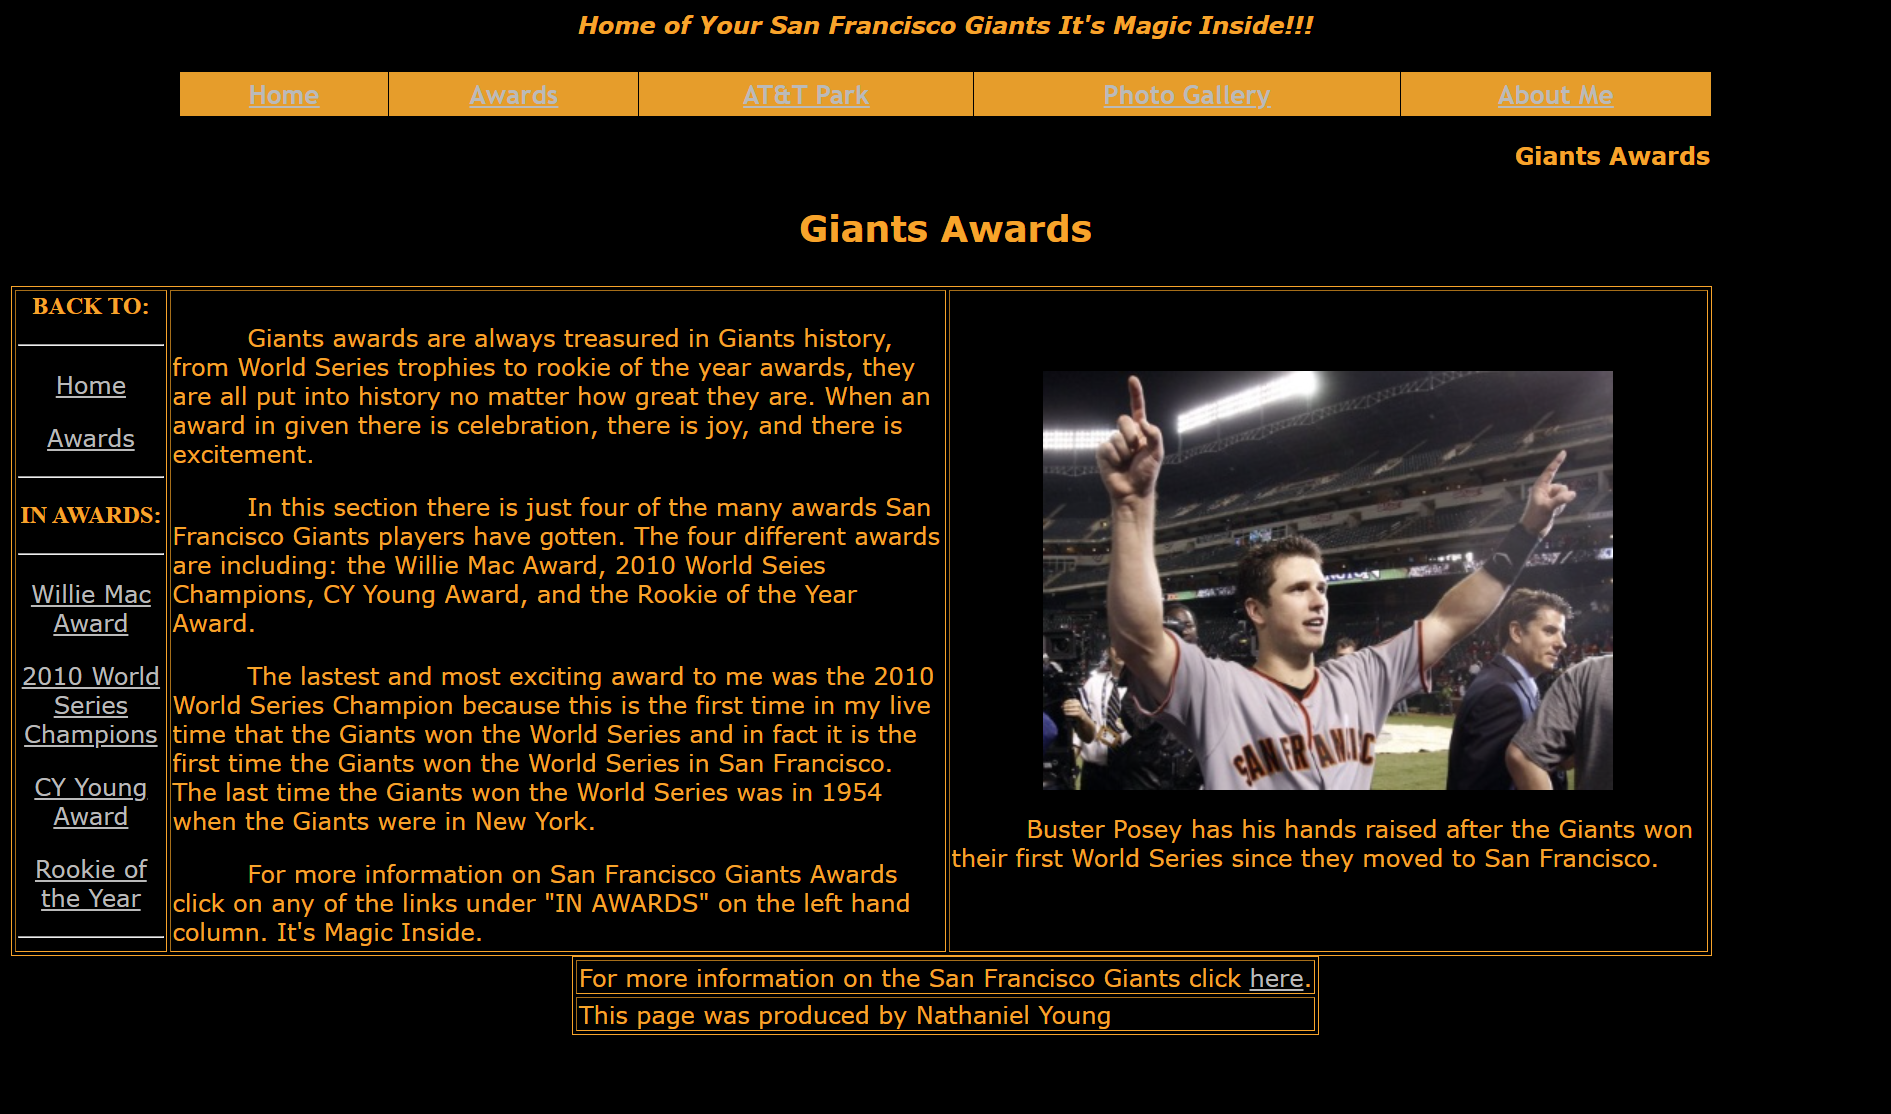Viewport: 1891px width, 1114px height.
Task: Click the 'here' link for more Giants information
Action: [1275, 978]
